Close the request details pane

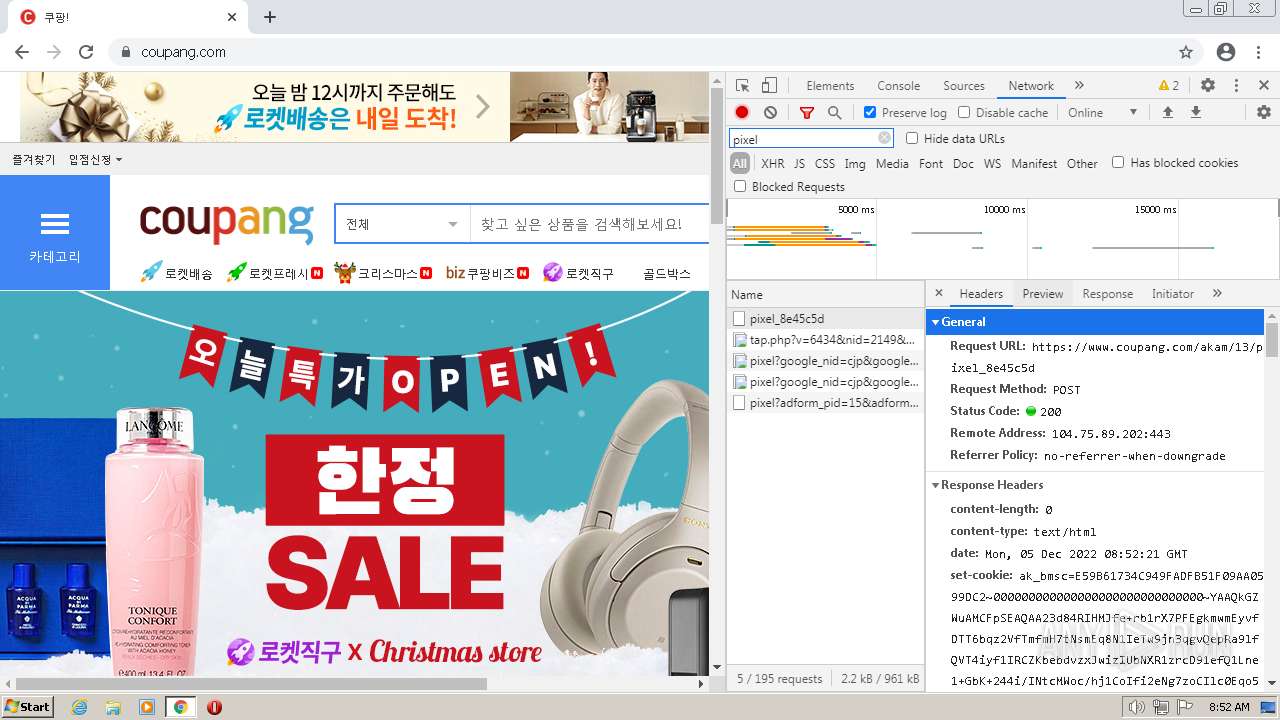[x=939, y=293]
